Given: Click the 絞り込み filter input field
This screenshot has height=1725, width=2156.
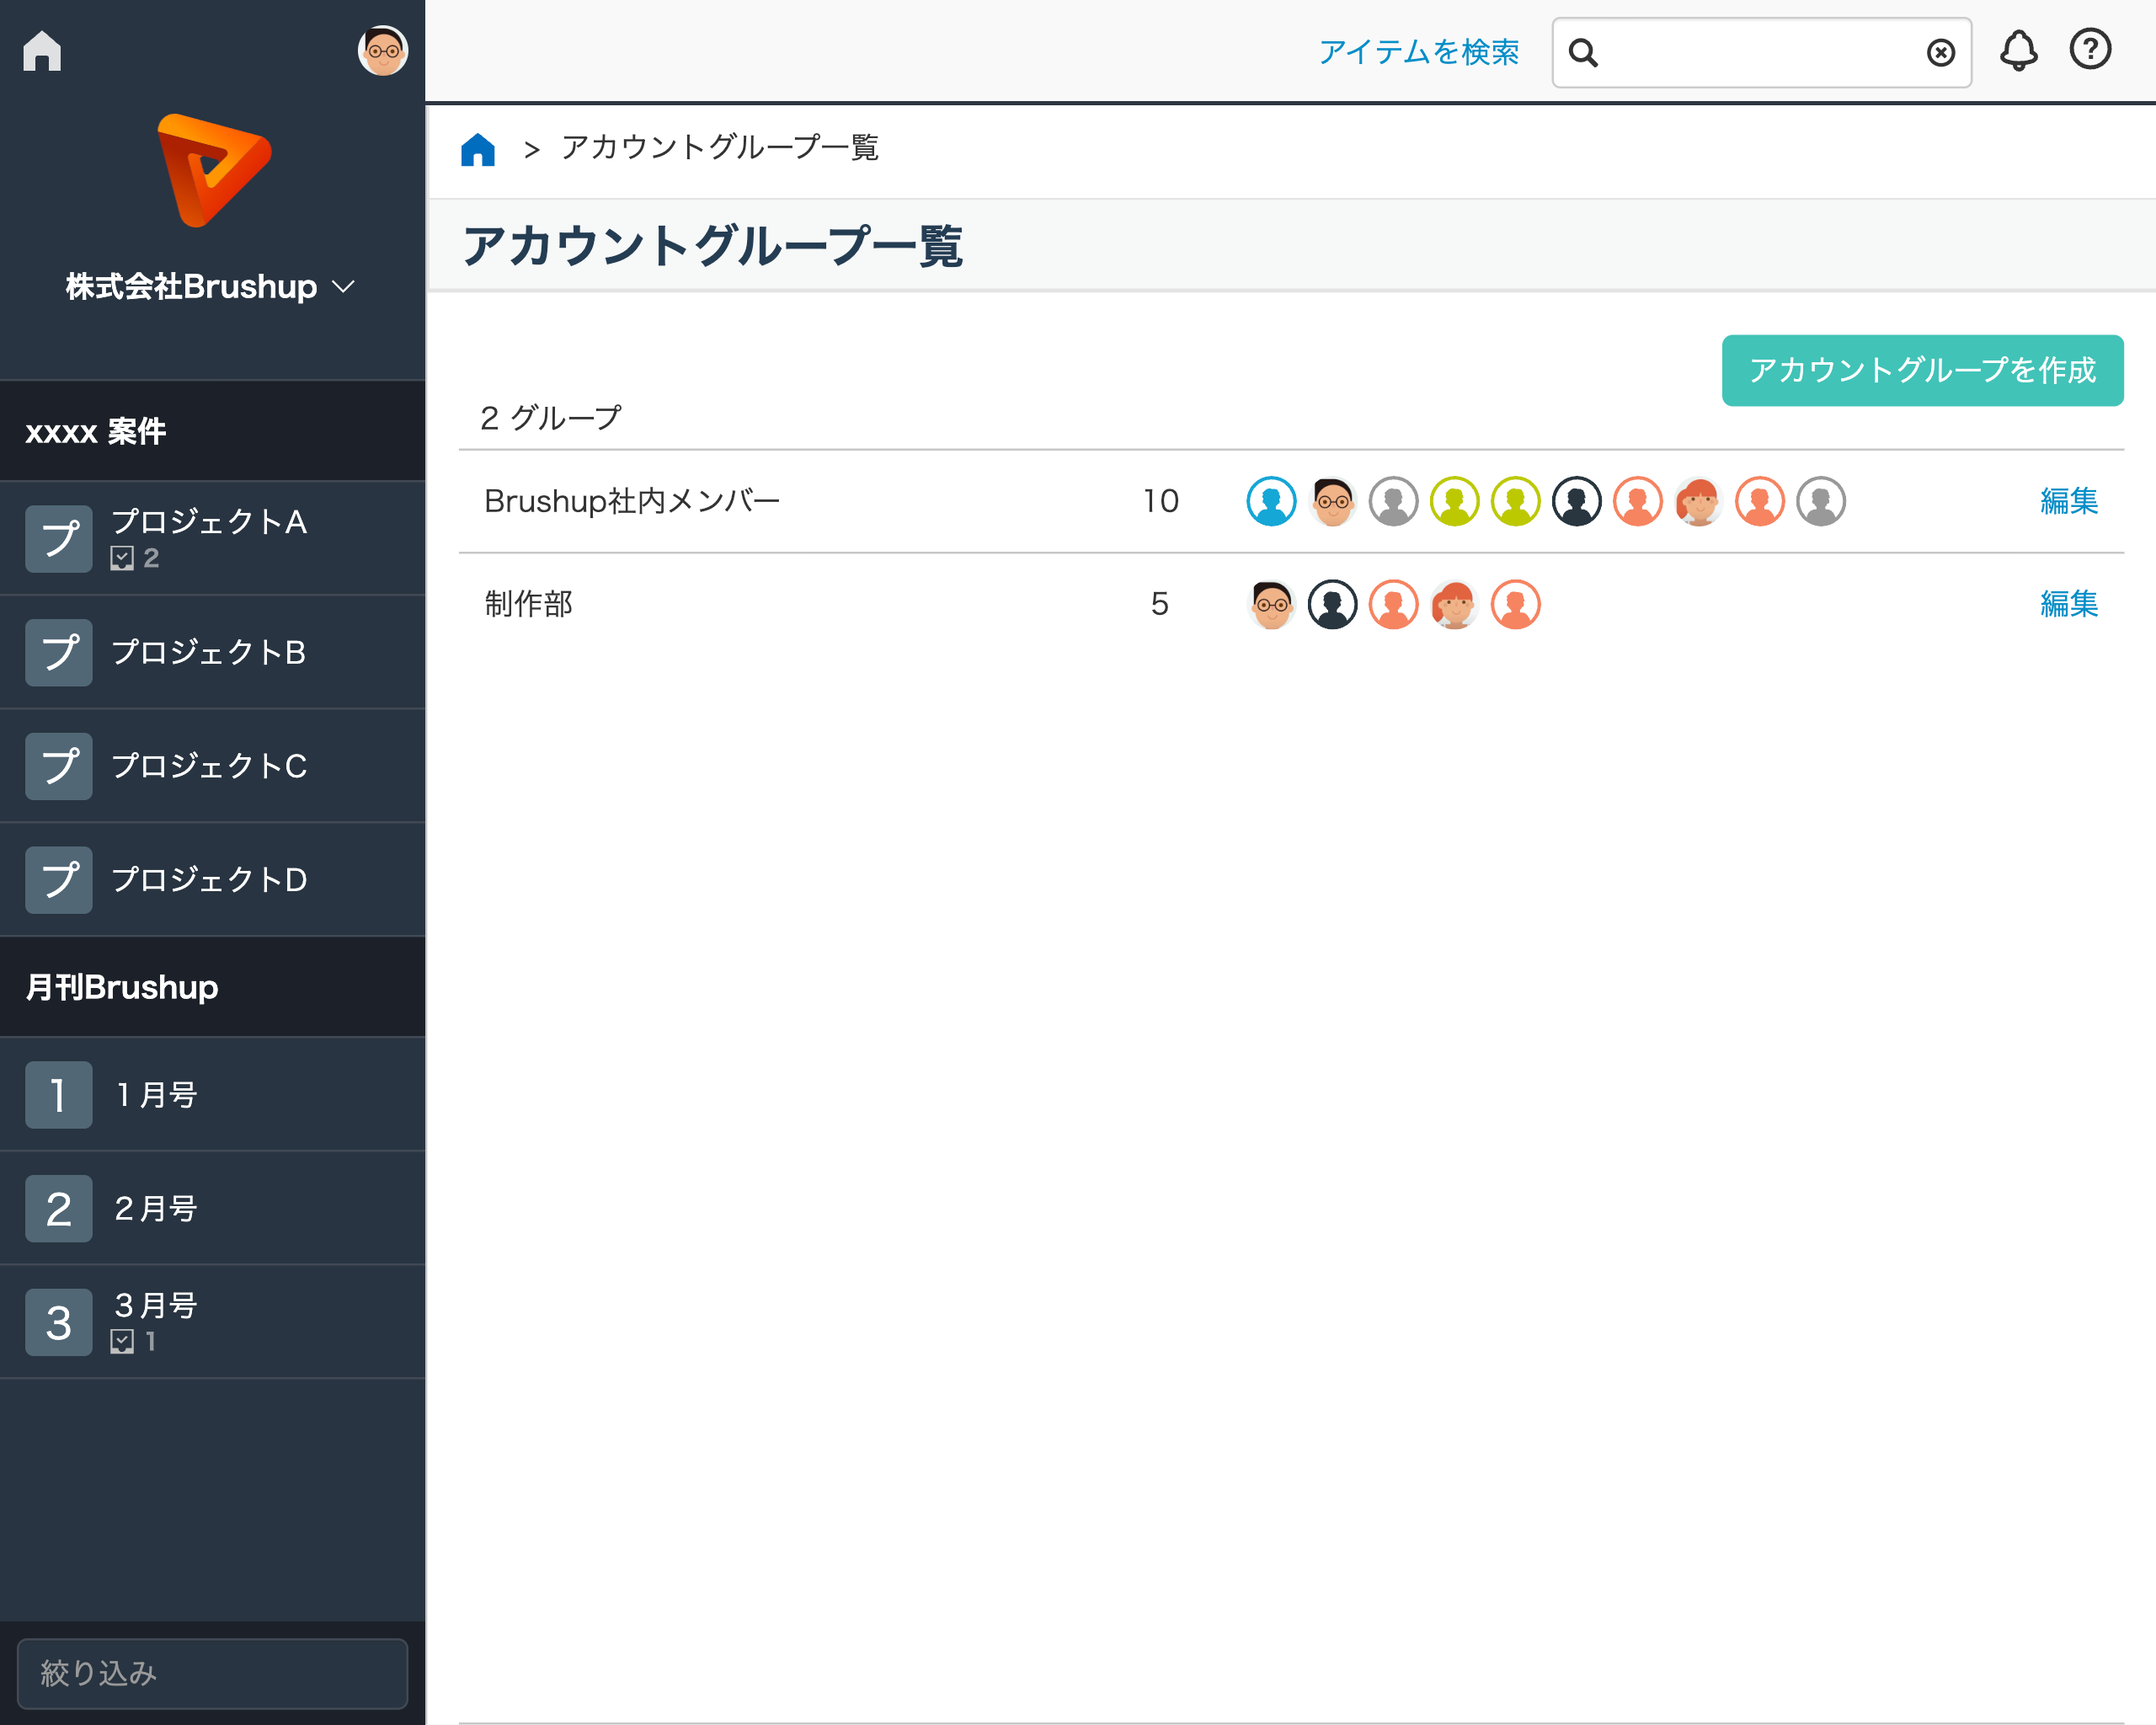Looking at the screenshot, I should point(212,1672).
